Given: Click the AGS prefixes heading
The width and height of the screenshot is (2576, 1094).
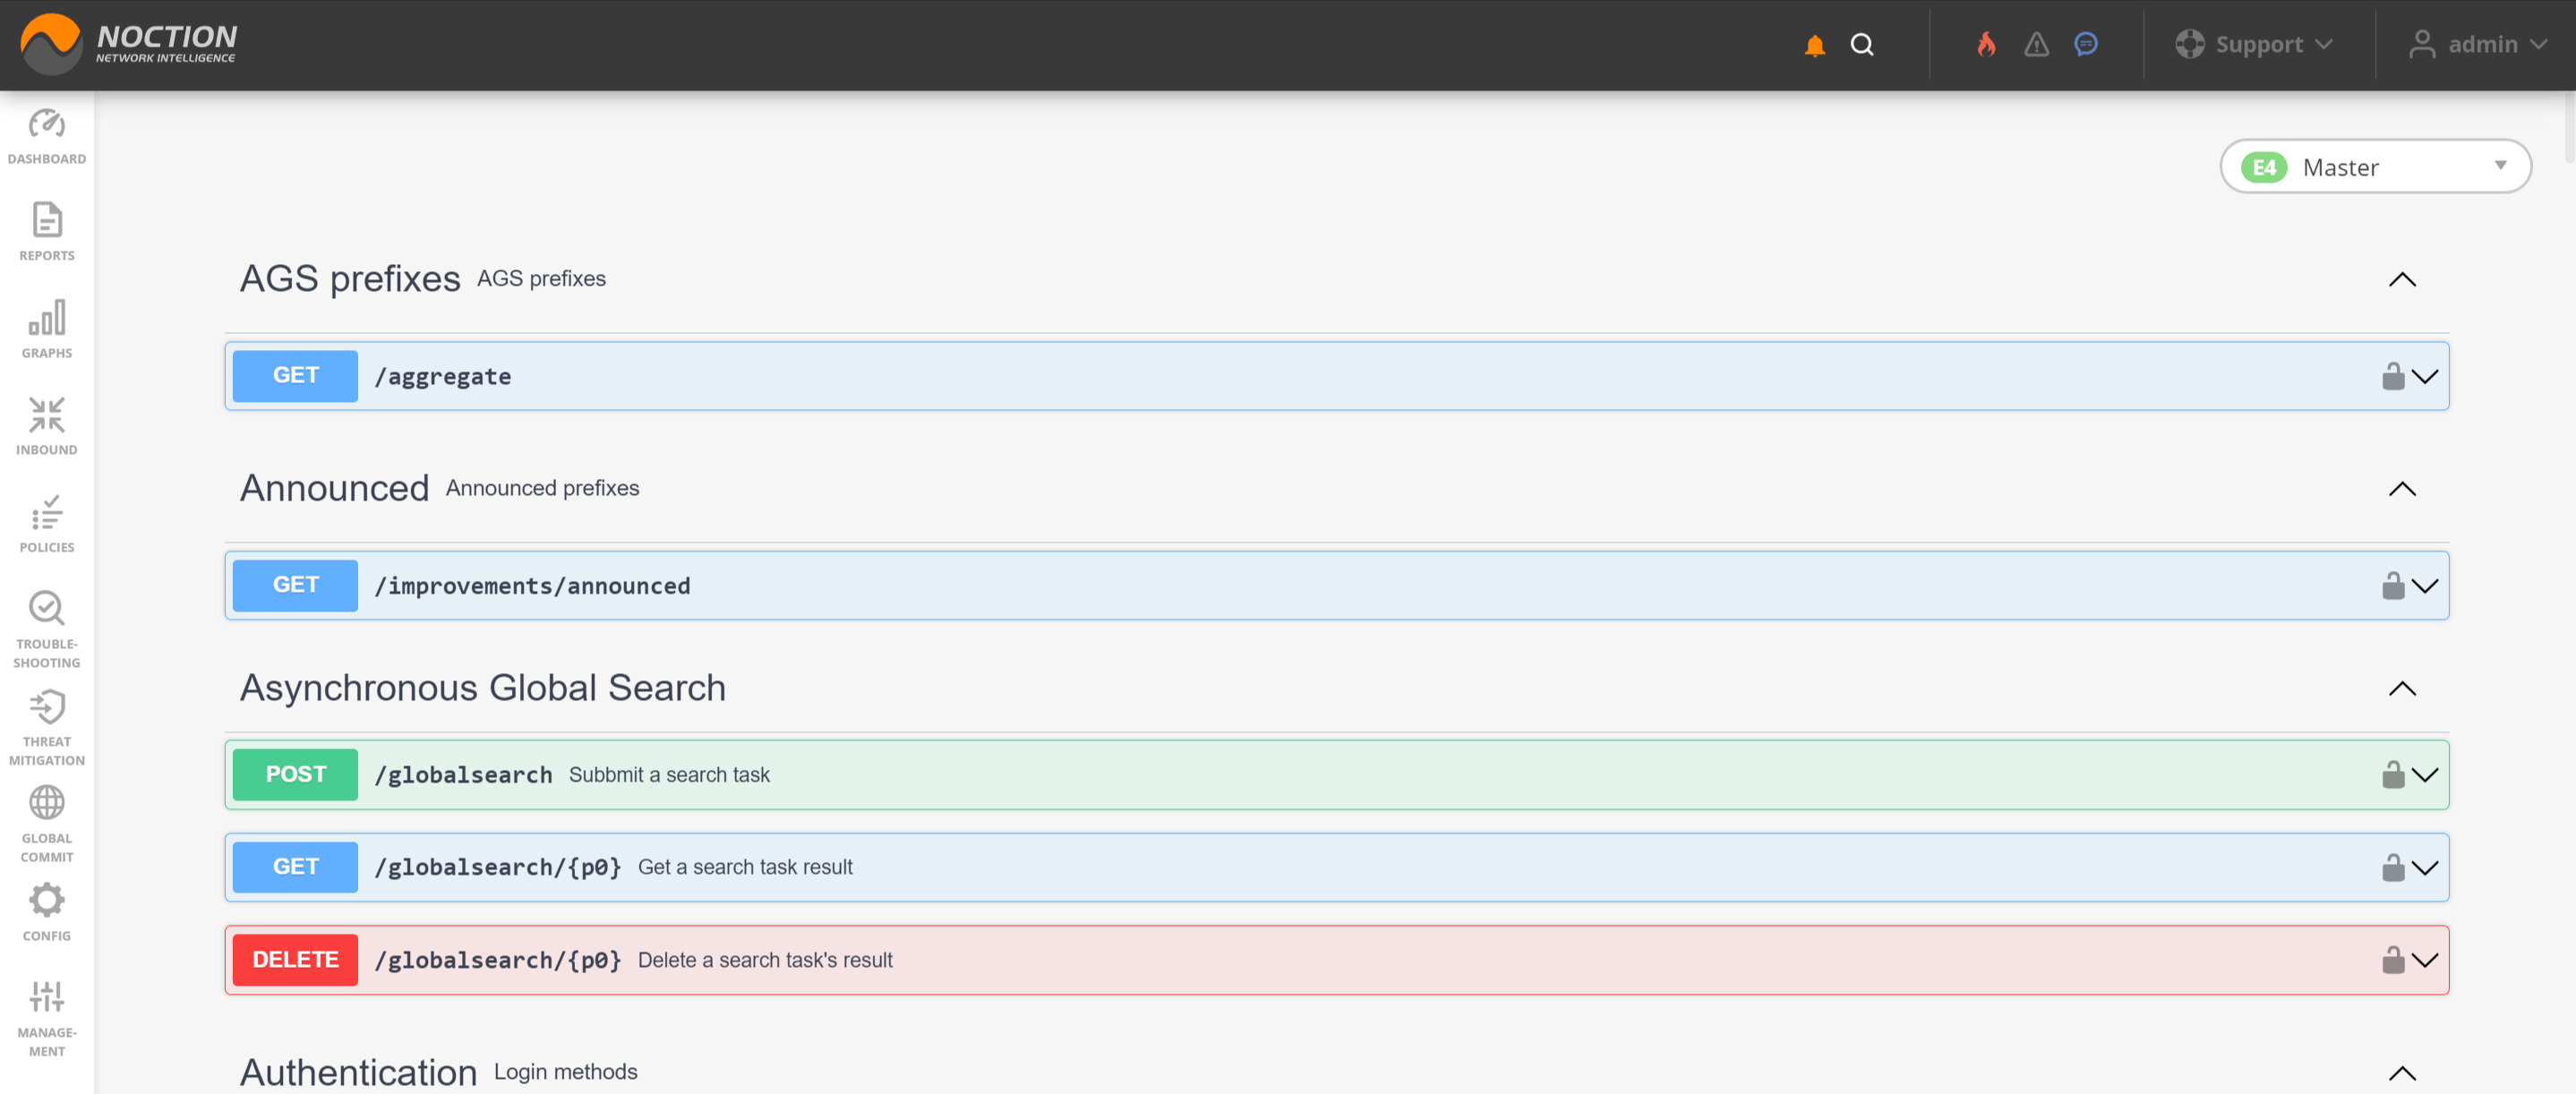Looking at the screenshot, I should (x=350, y=278).
